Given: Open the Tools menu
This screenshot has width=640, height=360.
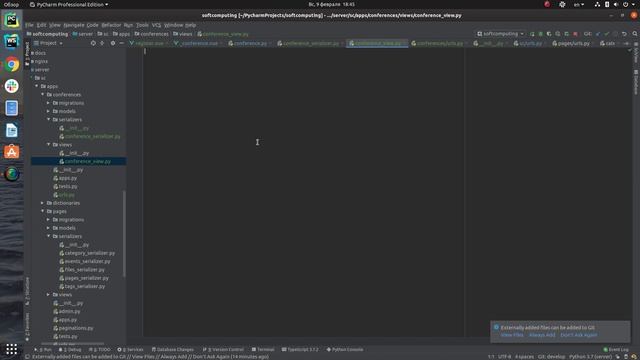Looking at the screenshot, I should point(142,25).
